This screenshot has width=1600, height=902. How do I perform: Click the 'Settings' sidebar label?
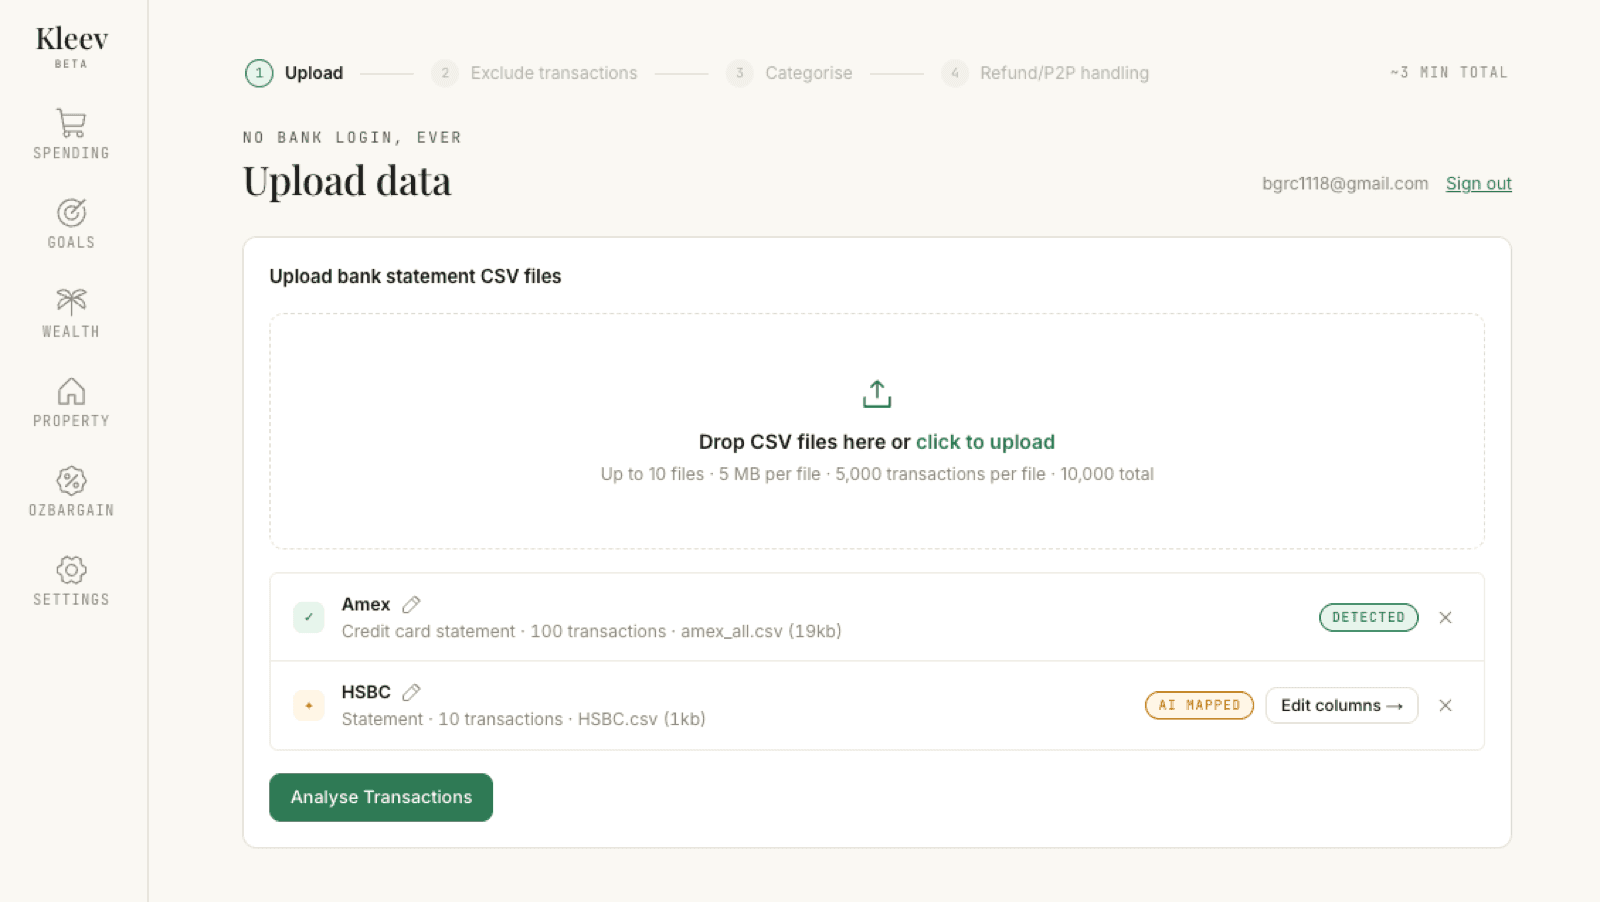pyautogui.click(x=71, y=599)
